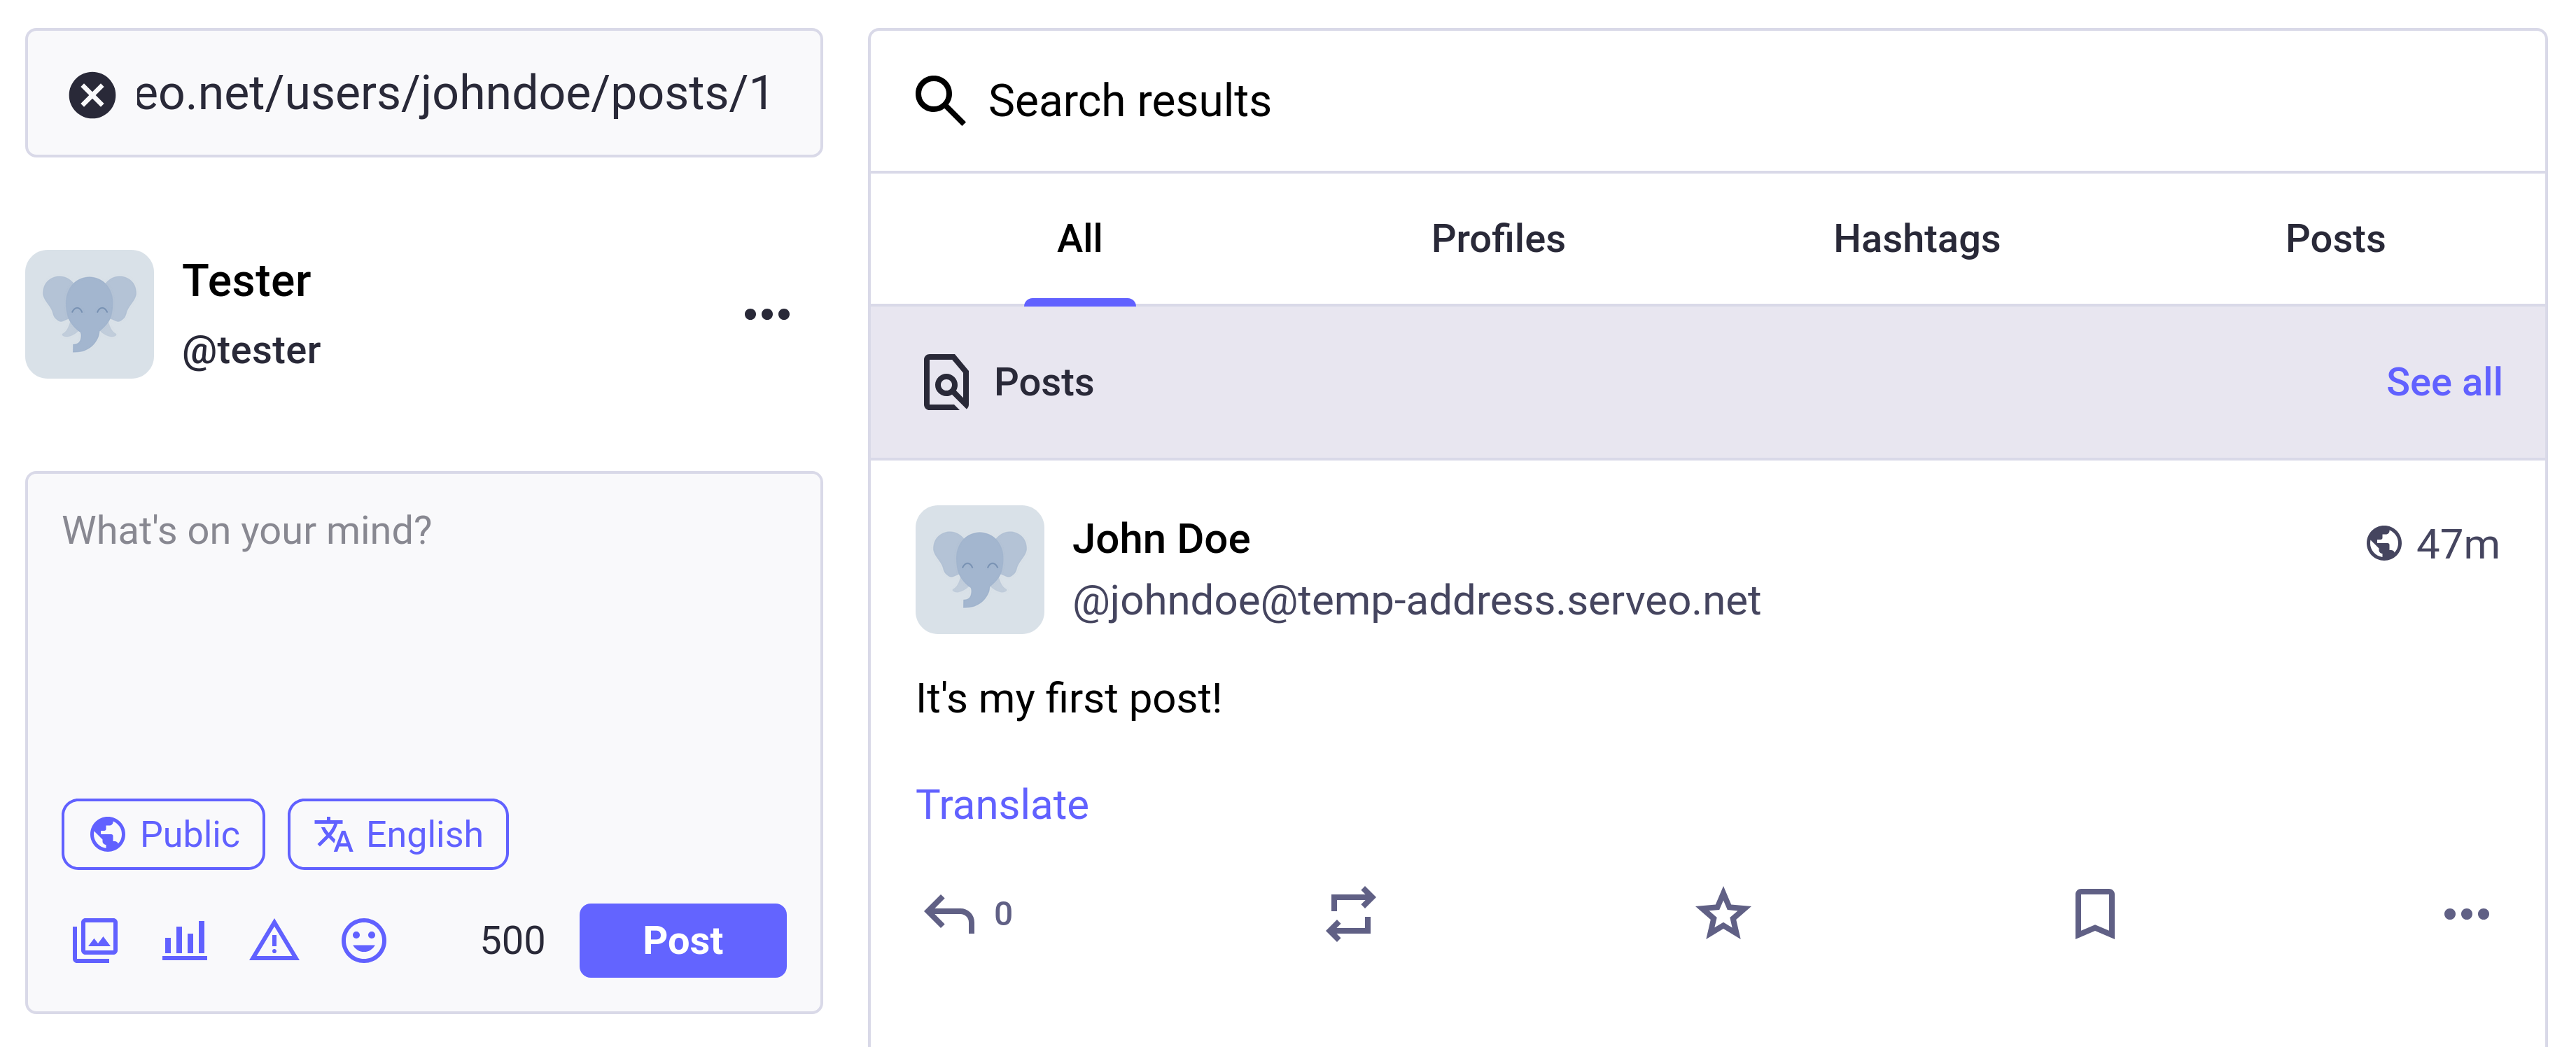Open the English language dropdown
Image resolution: width=2576 pixels, height=1047 pixels.
point(398,834)
